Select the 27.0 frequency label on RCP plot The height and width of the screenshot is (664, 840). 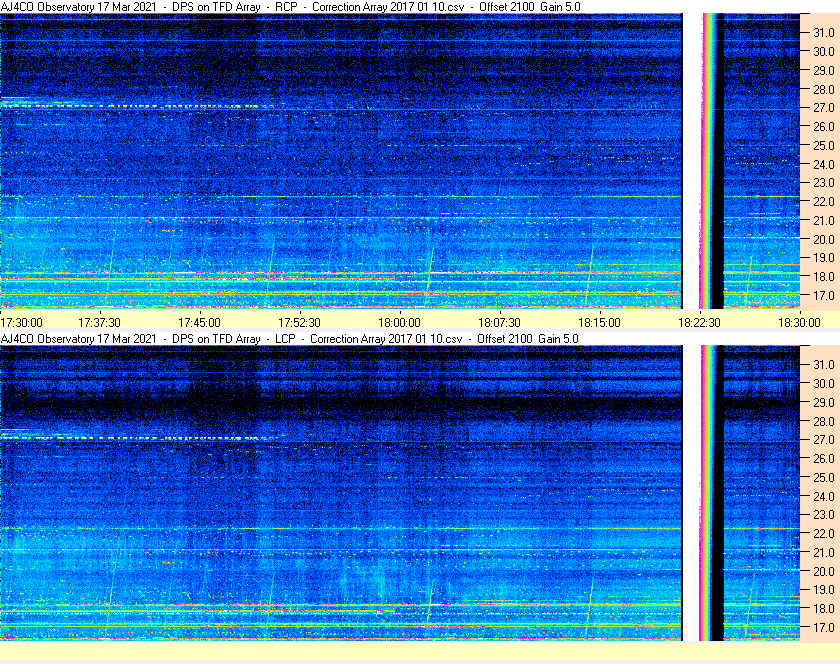pyautogui.click(x=823, y=107)
